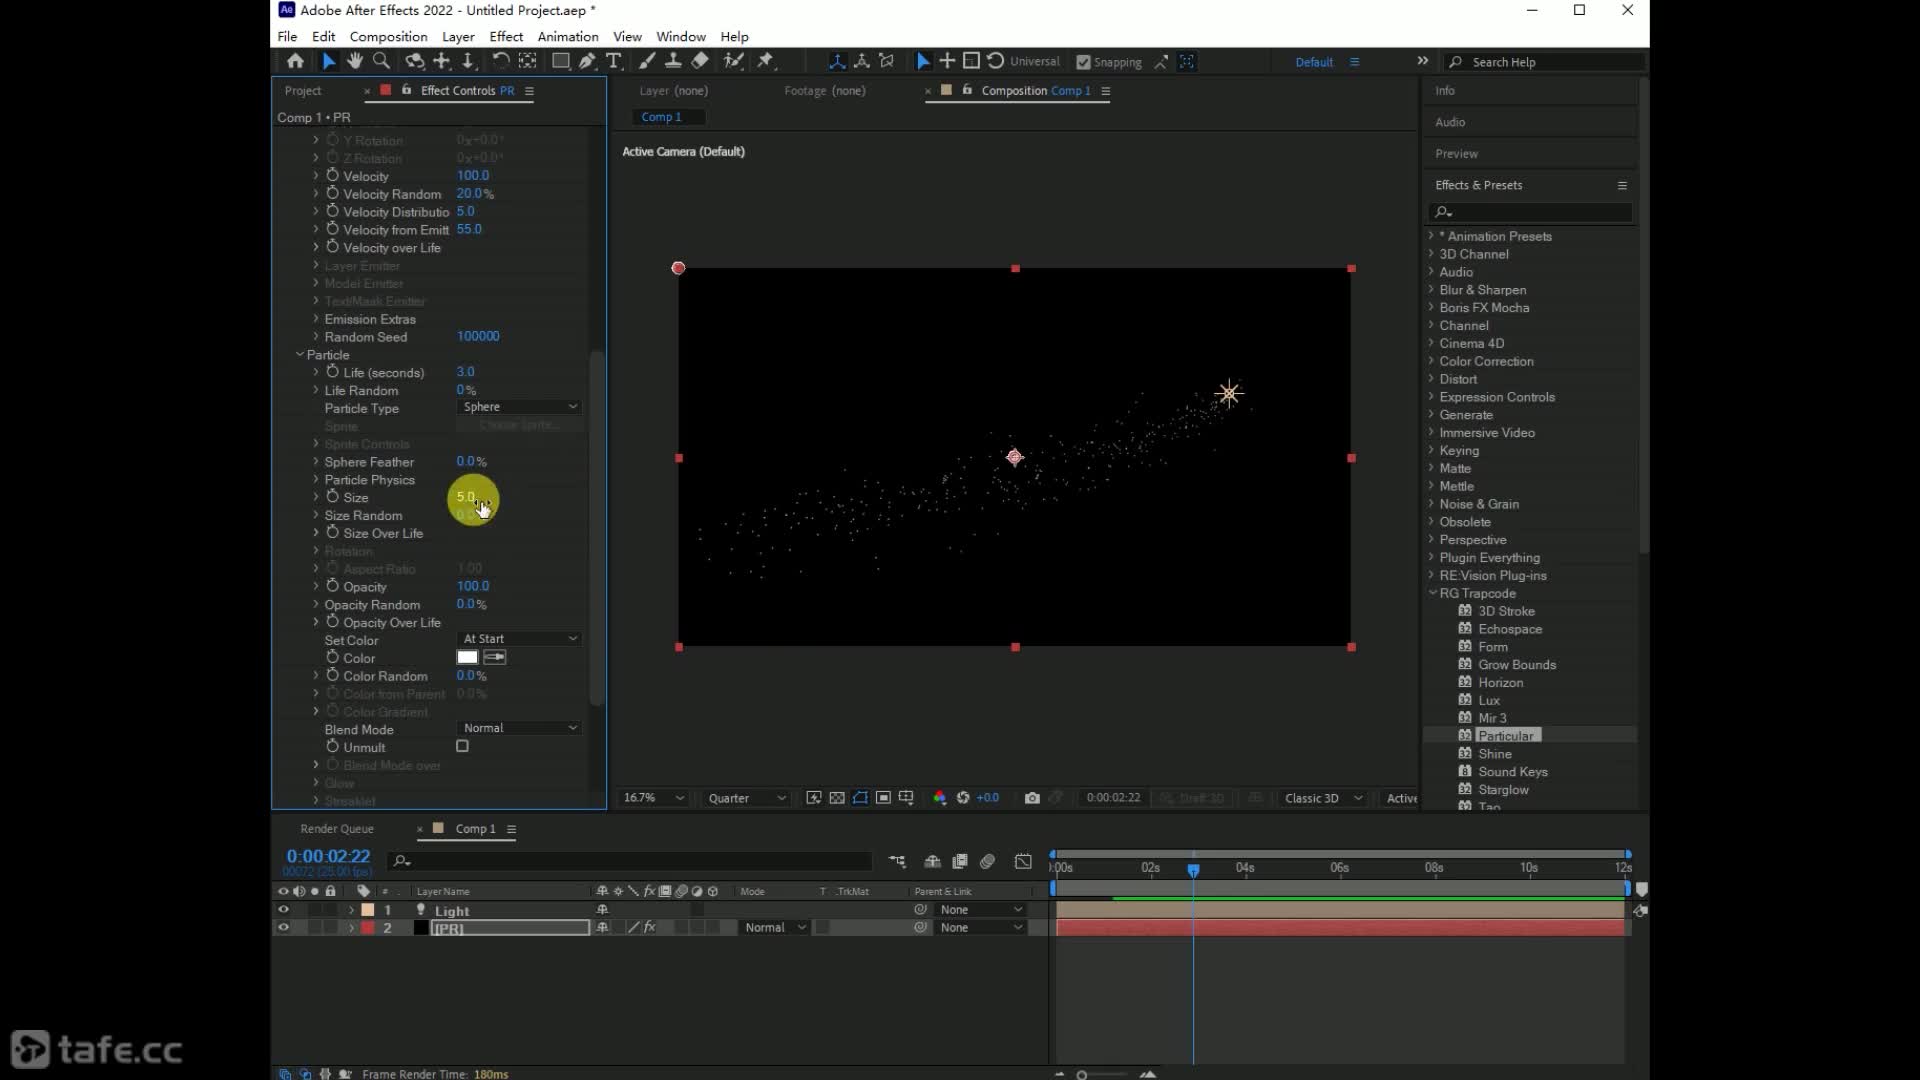Open the Graph Editor in timeline
The width and height of the screenshot is (1920, 1080).
(x=1023, y=861)
